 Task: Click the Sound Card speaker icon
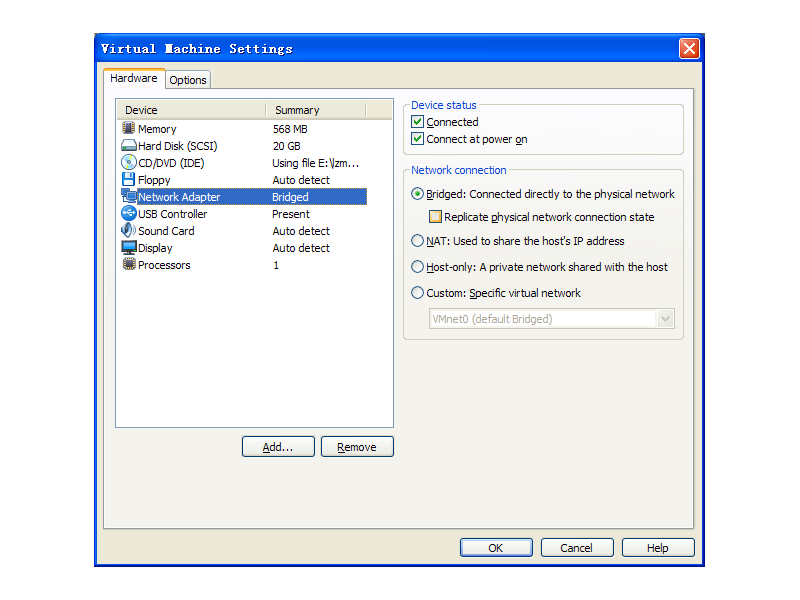click(129, 231)
